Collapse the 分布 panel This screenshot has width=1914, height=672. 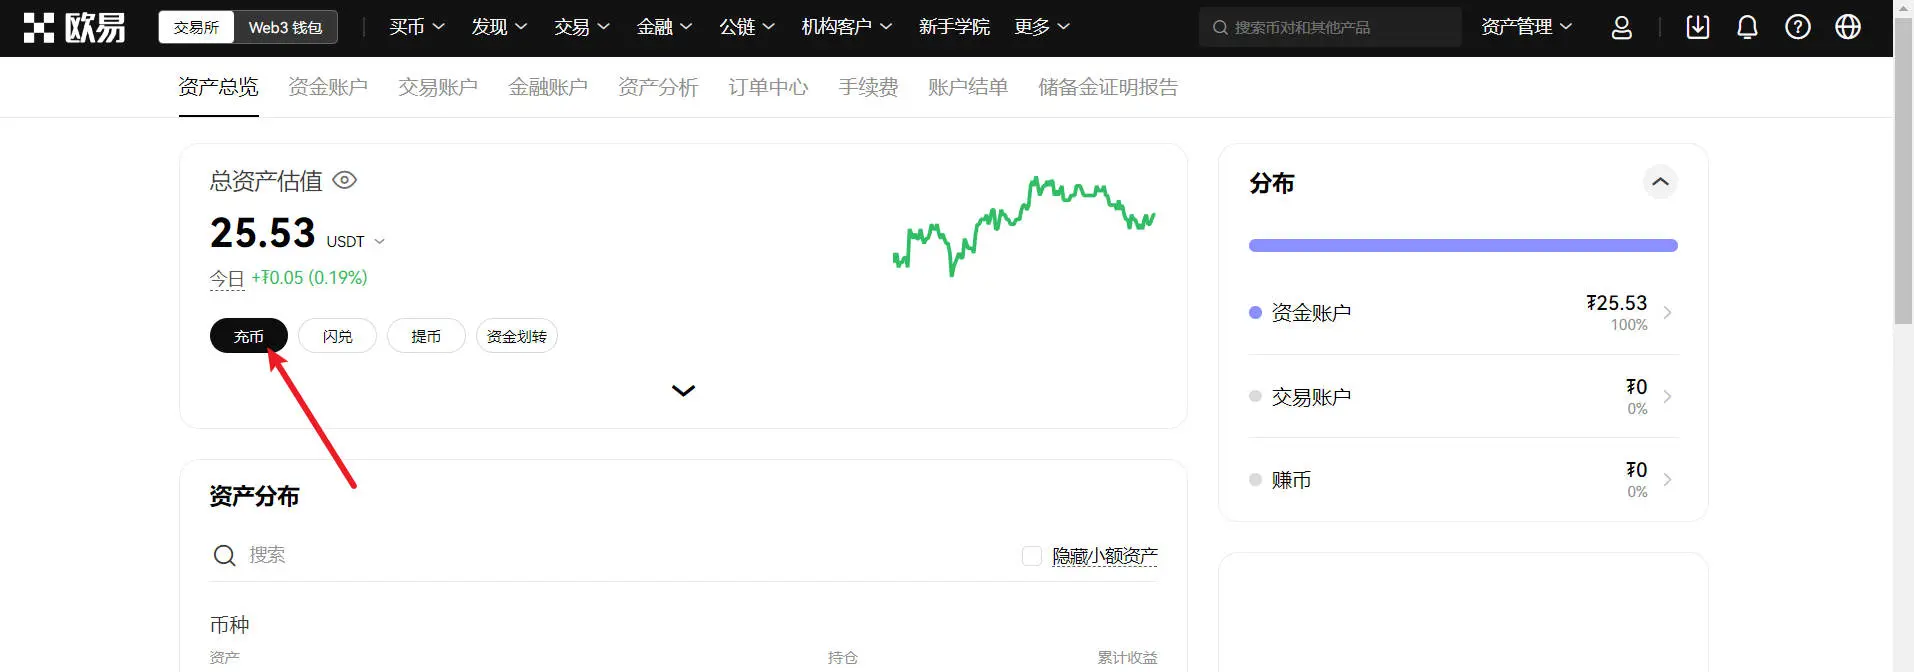tap(1660, 182)
